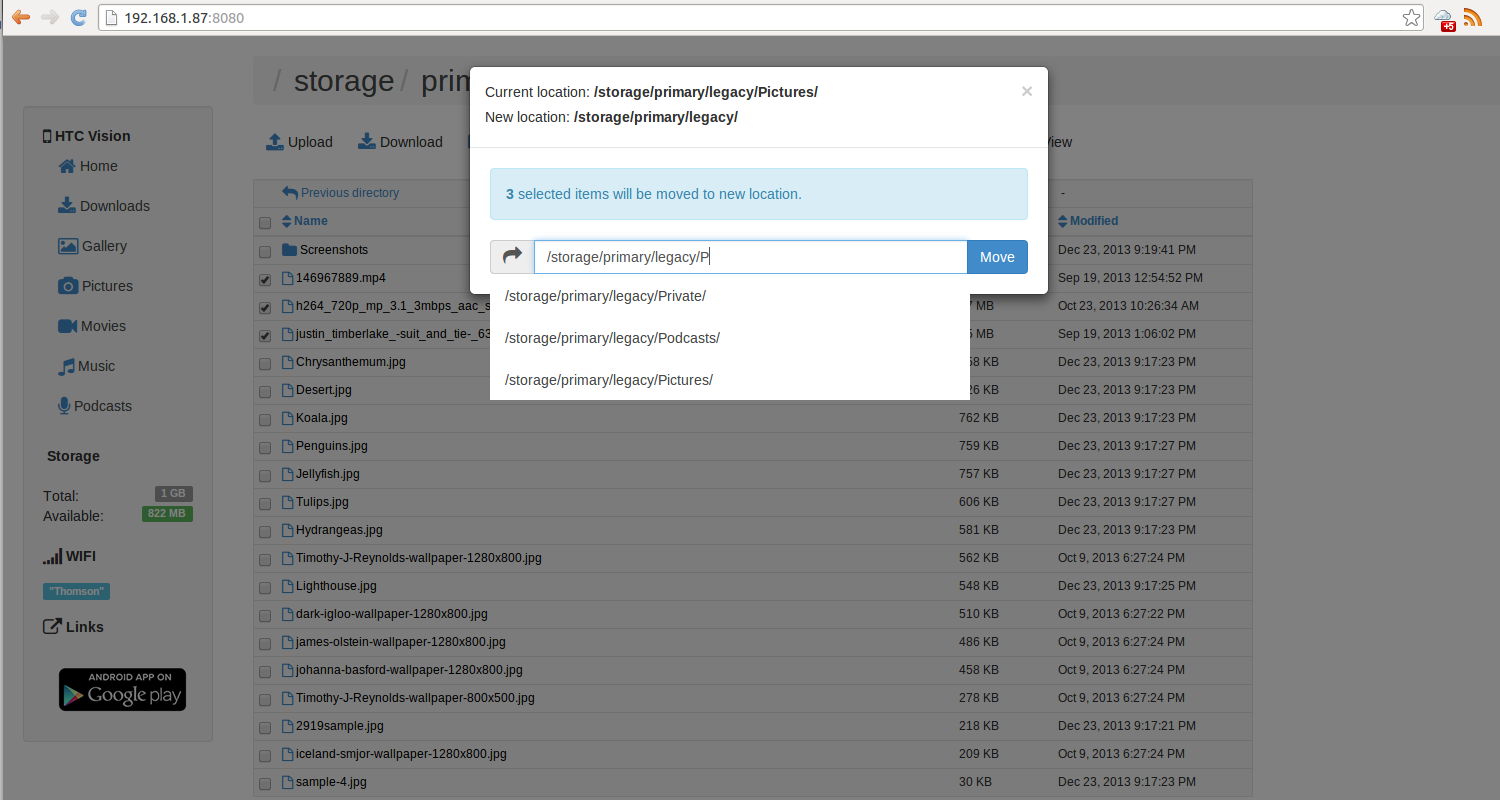This screenshot has height=800, width=1500.
Task: Open Pictures in the sidebar
Action: (95, 286)
